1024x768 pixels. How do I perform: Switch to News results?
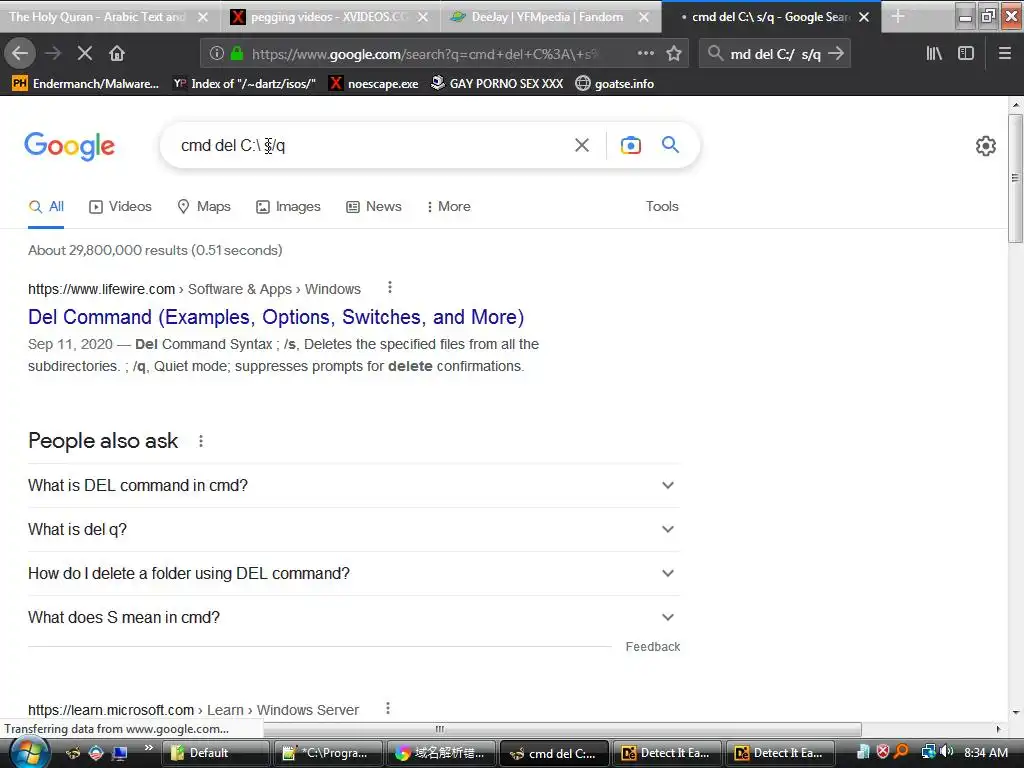pyautogui.click(x=374, y=206)
